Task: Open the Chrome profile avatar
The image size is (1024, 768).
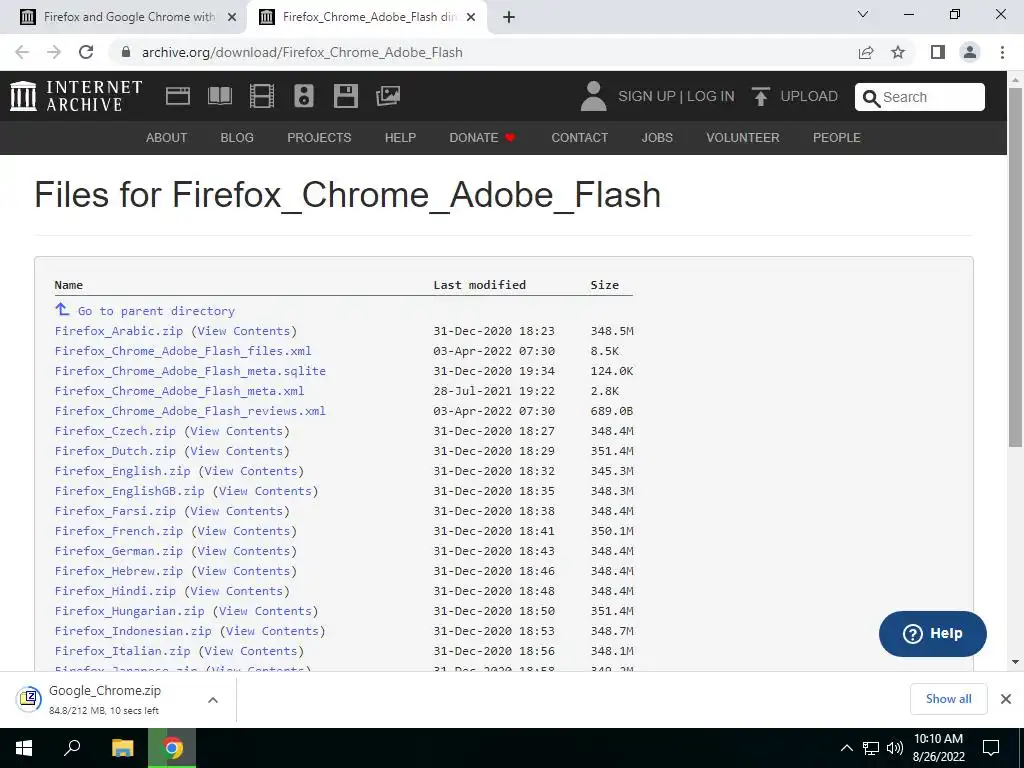Action: pyautogui.click(x=970, y=52)
